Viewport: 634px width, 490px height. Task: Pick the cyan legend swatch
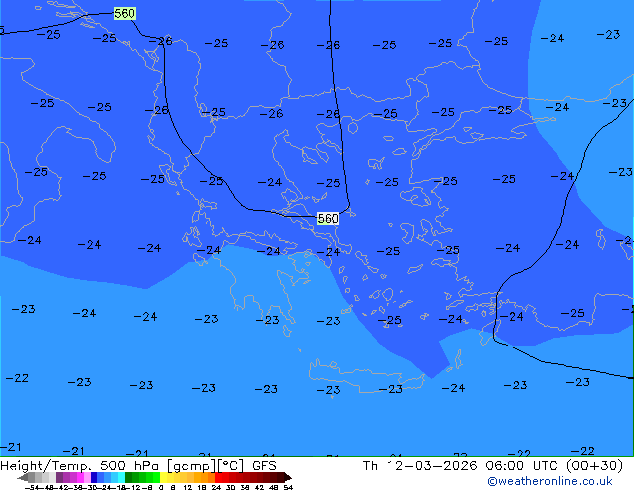click(121, 477)
